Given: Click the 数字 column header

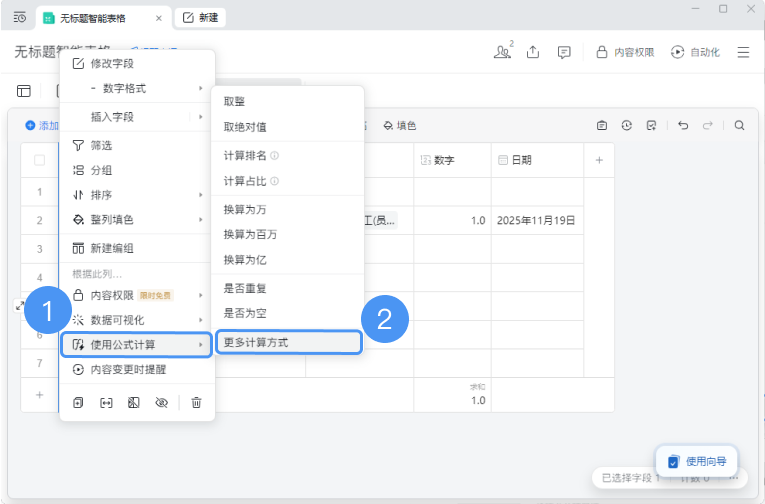Looking at the screenshot, I should click(452, 160).
